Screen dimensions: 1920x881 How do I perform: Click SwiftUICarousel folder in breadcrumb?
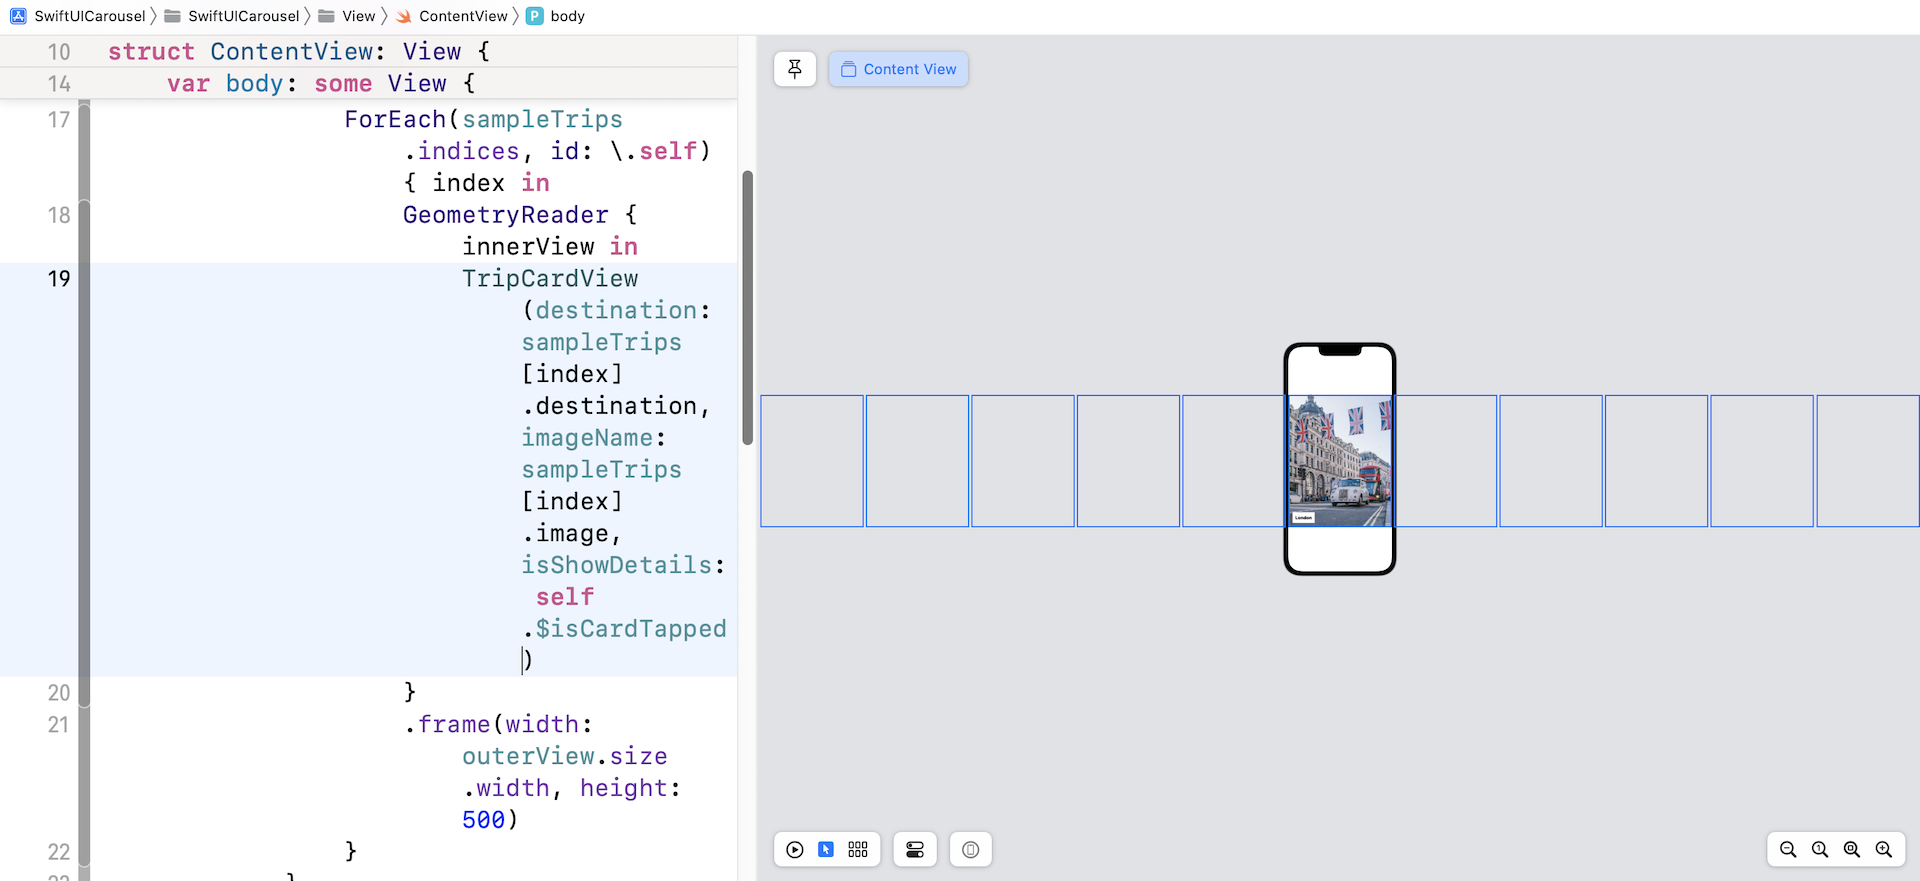click(x=232, y=16)
